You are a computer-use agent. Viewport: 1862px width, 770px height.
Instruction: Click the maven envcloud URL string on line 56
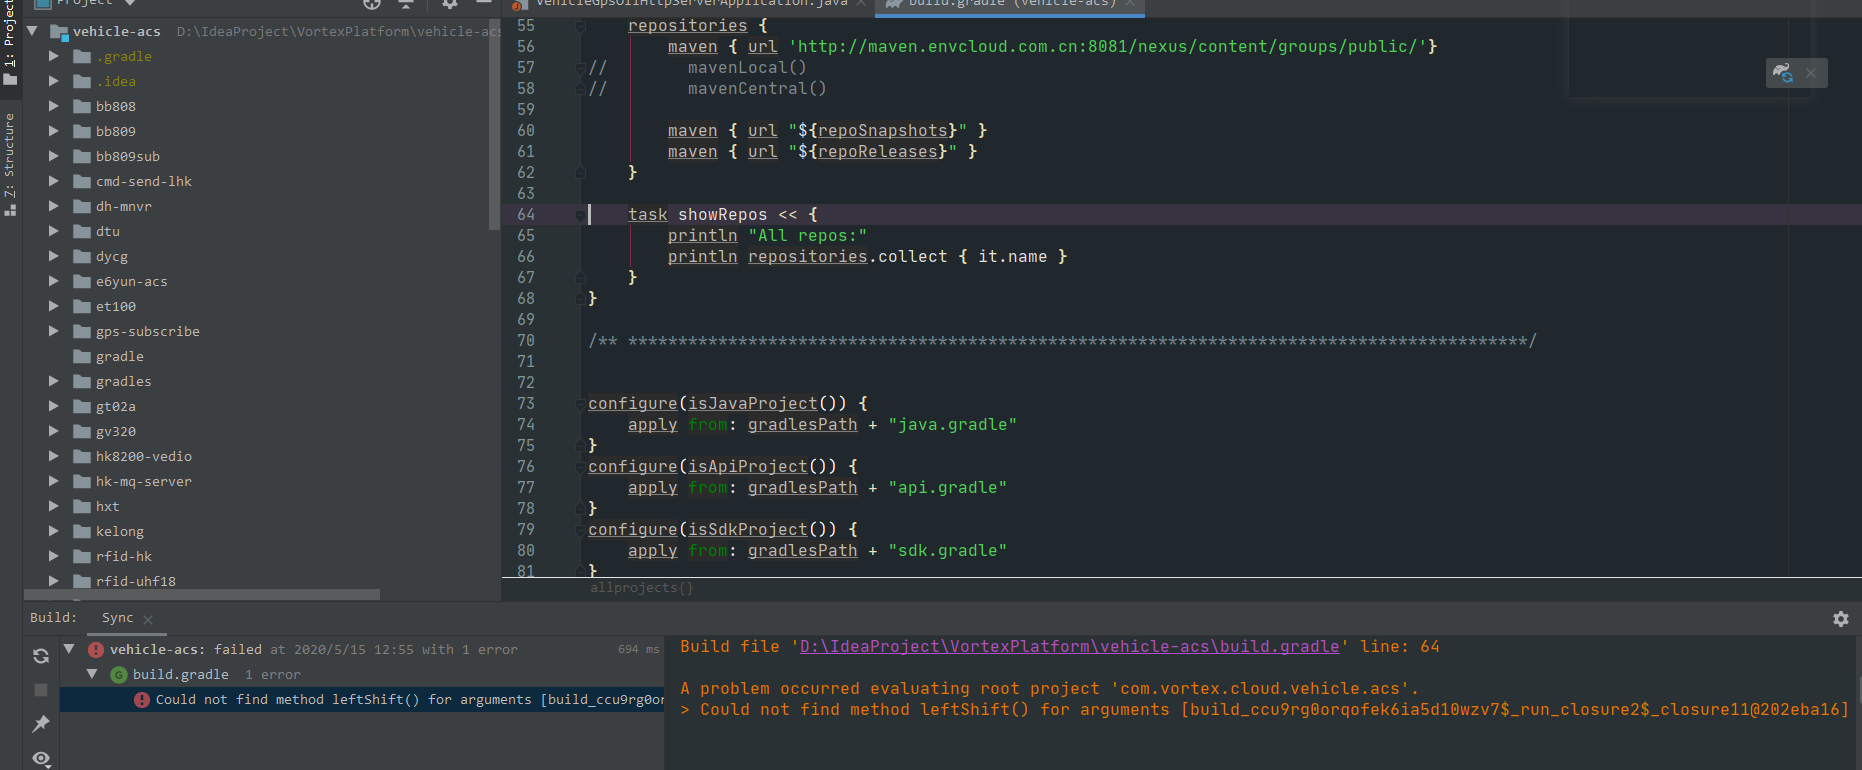pyautogui.click(x=1108, y=47)
